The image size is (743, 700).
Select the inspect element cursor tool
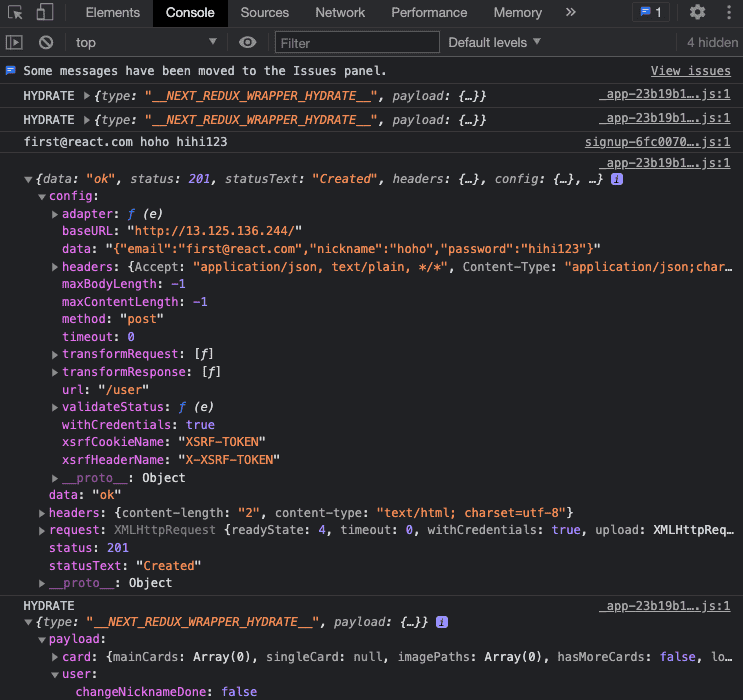coord(15,13)
